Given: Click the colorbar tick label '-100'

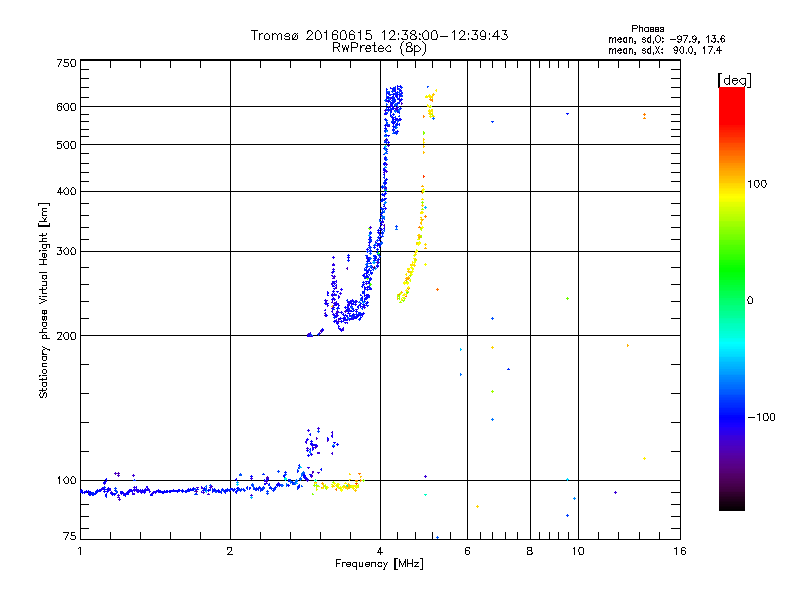Looking at the screenshot, I should [762, 417].
